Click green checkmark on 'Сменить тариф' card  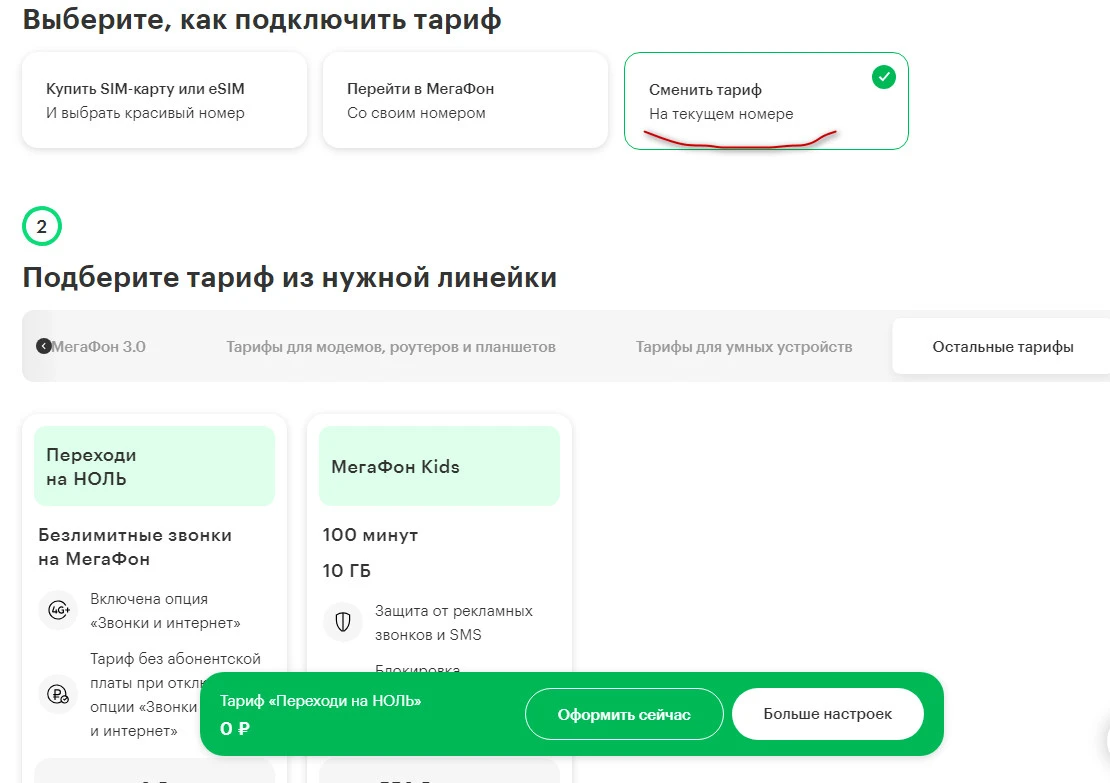coord(883,76)
